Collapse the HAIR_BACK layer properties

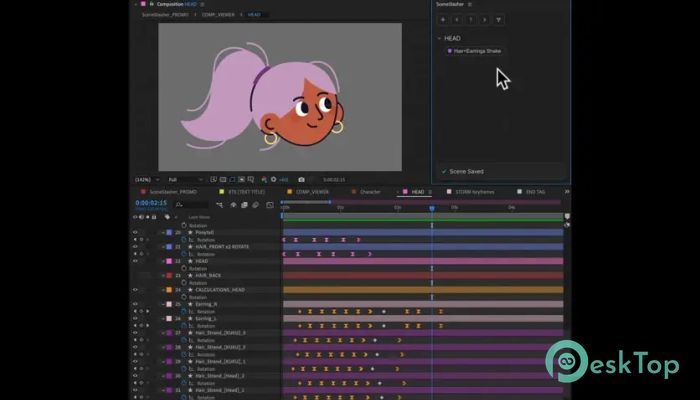[163, 275]
